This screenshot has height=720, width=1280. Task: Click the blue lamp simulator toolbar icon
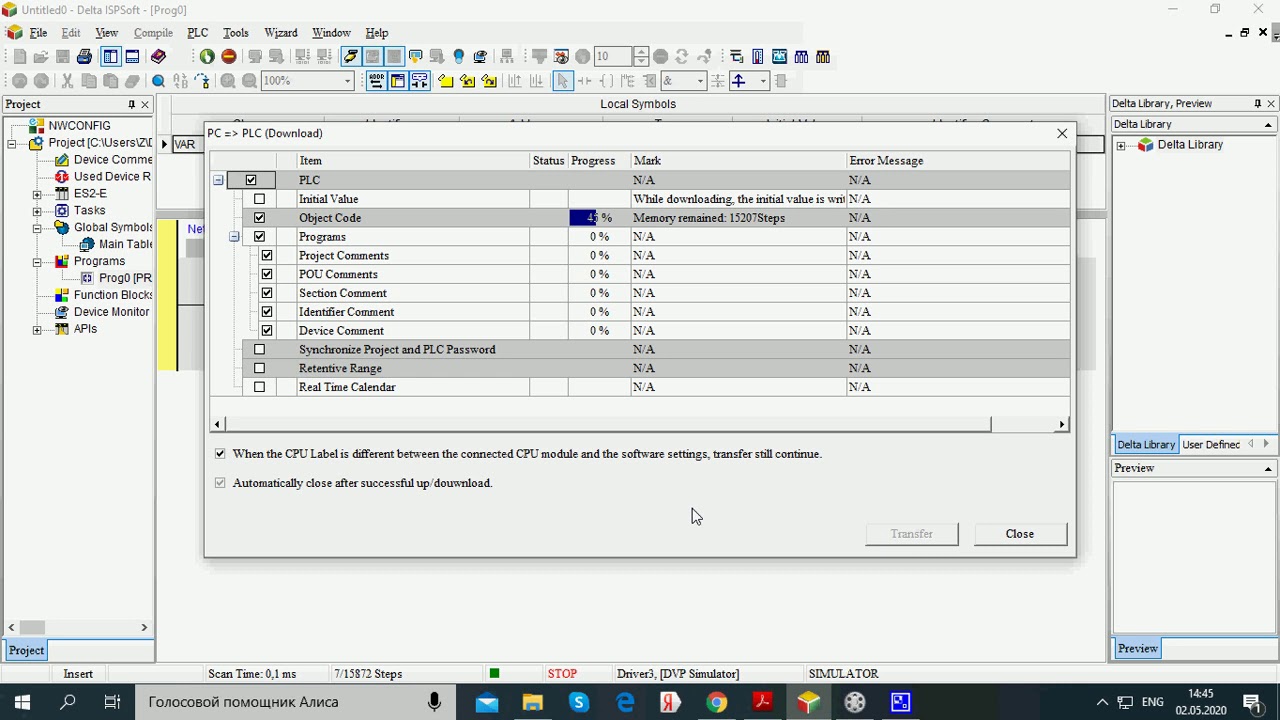click(459, 57)
